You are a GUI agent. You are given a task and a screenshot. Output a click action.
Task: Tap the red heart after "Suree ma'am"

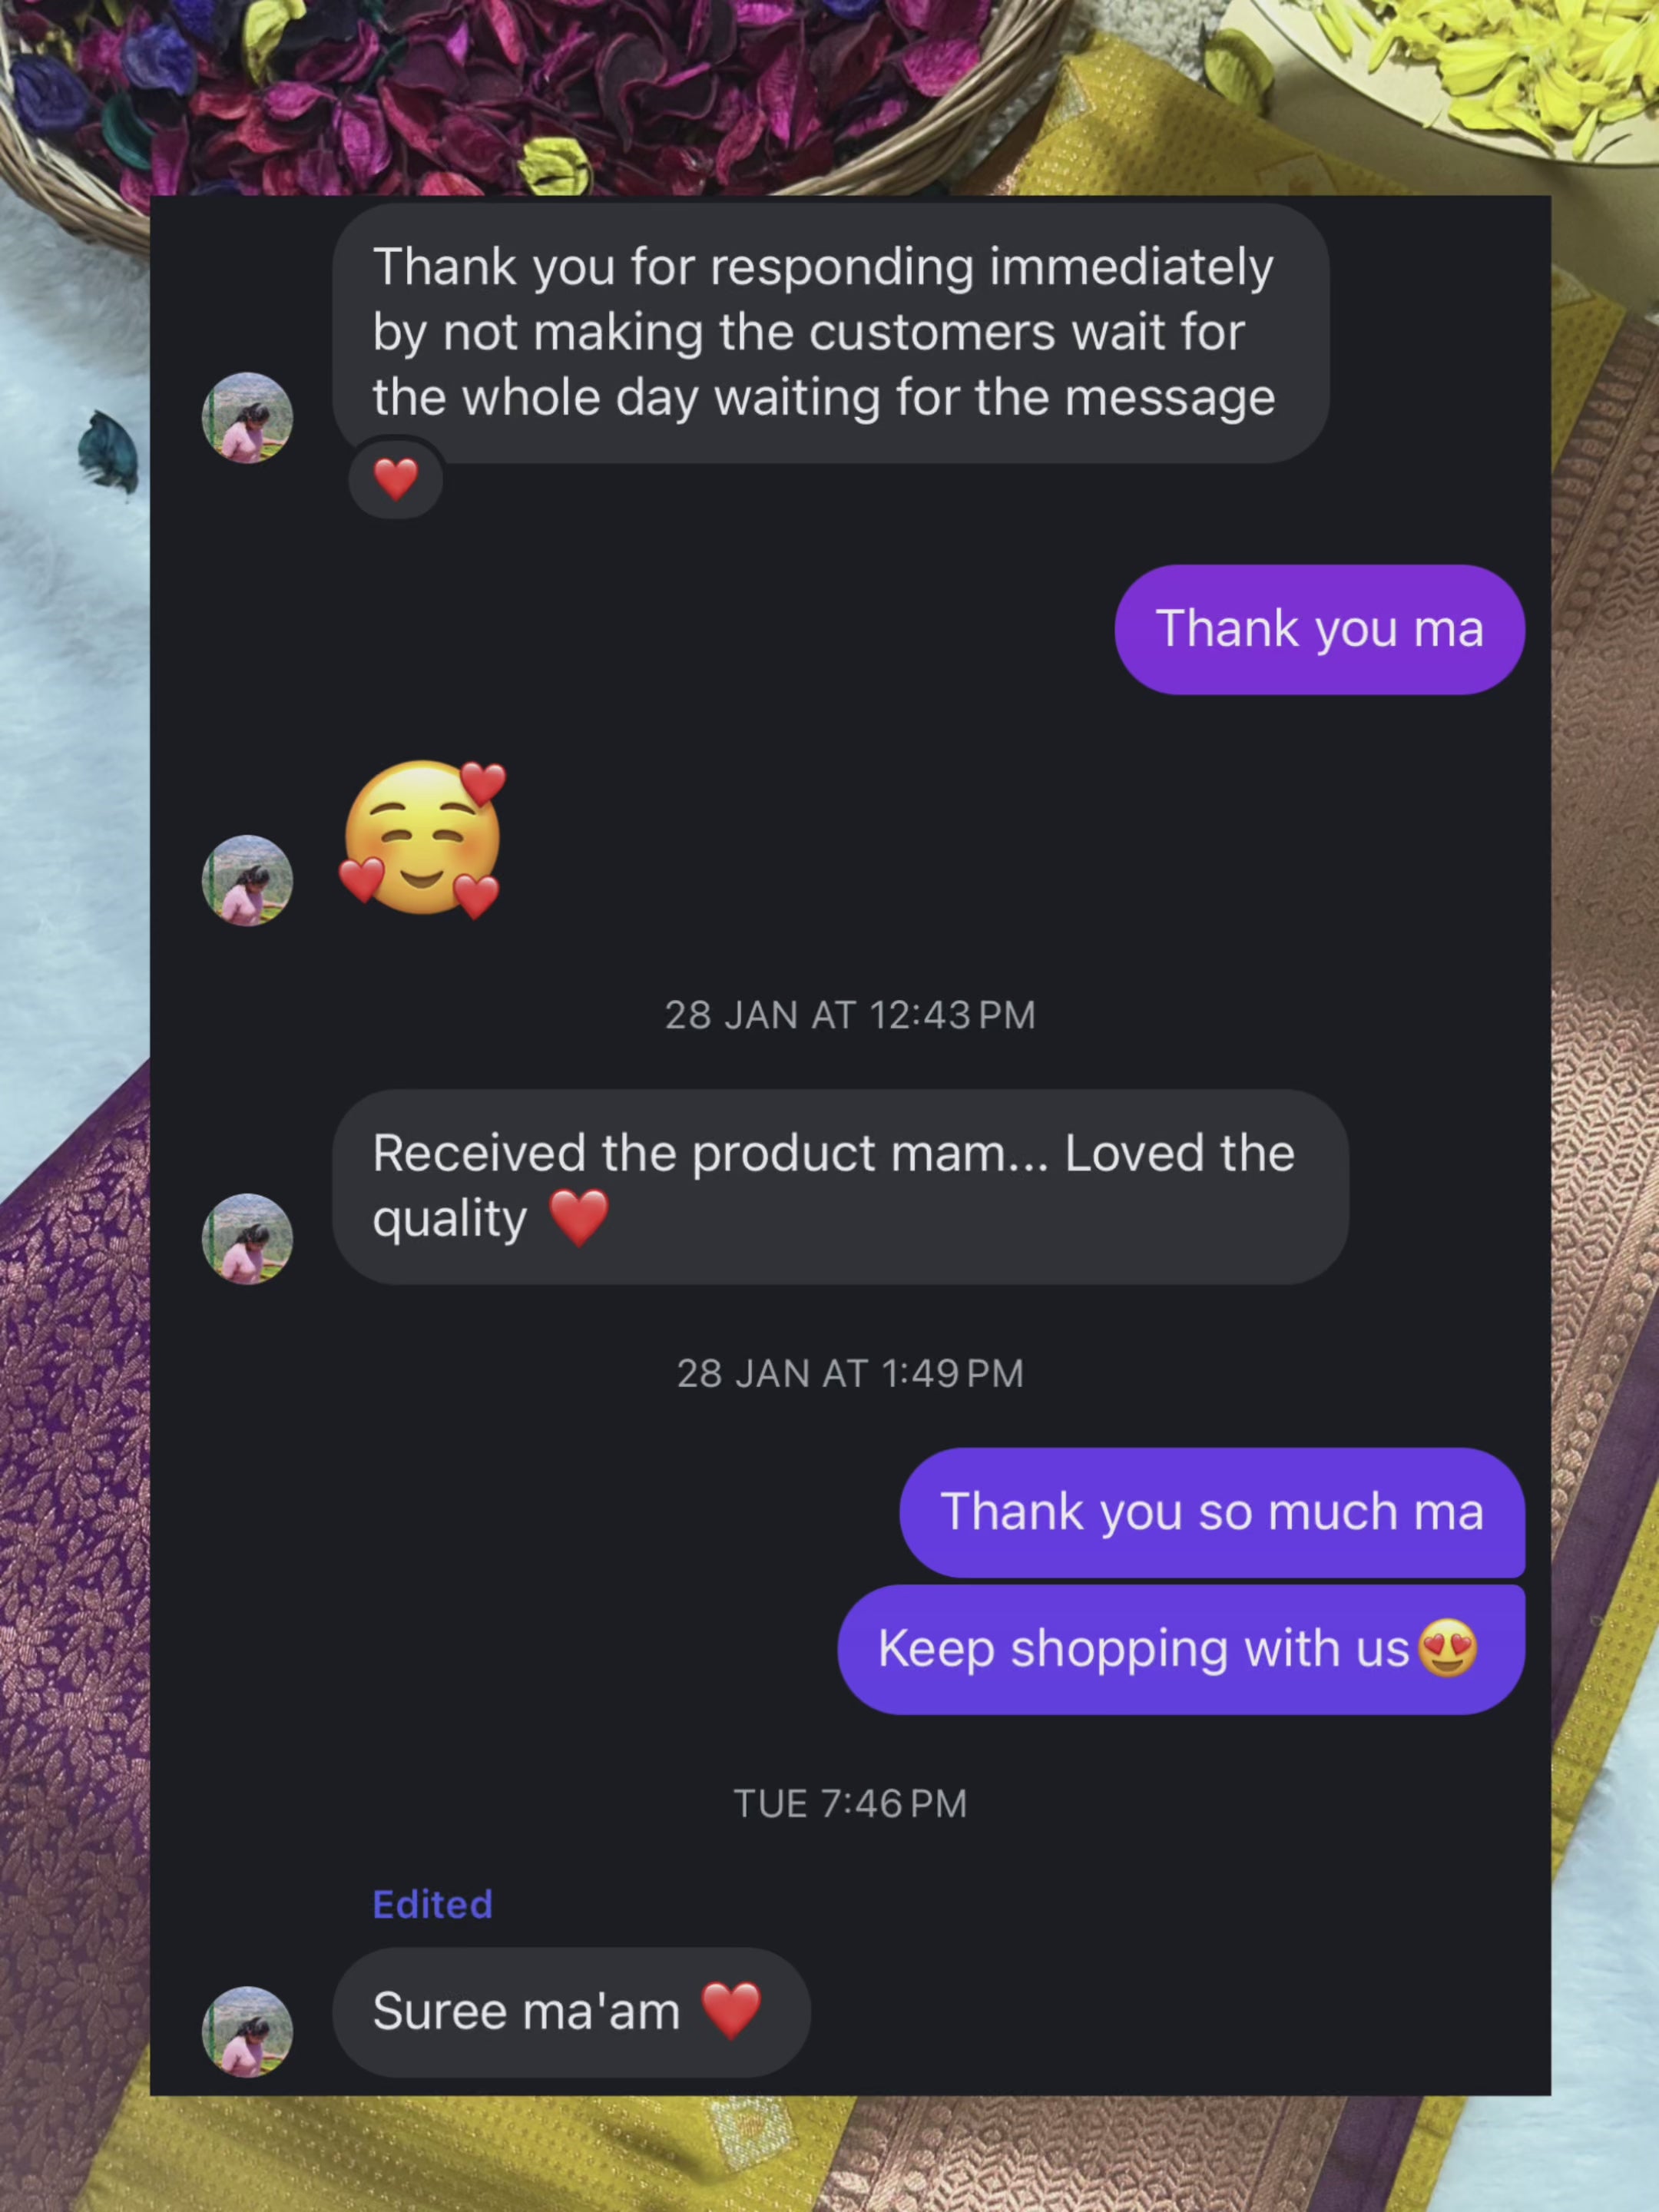point(731,2010)
